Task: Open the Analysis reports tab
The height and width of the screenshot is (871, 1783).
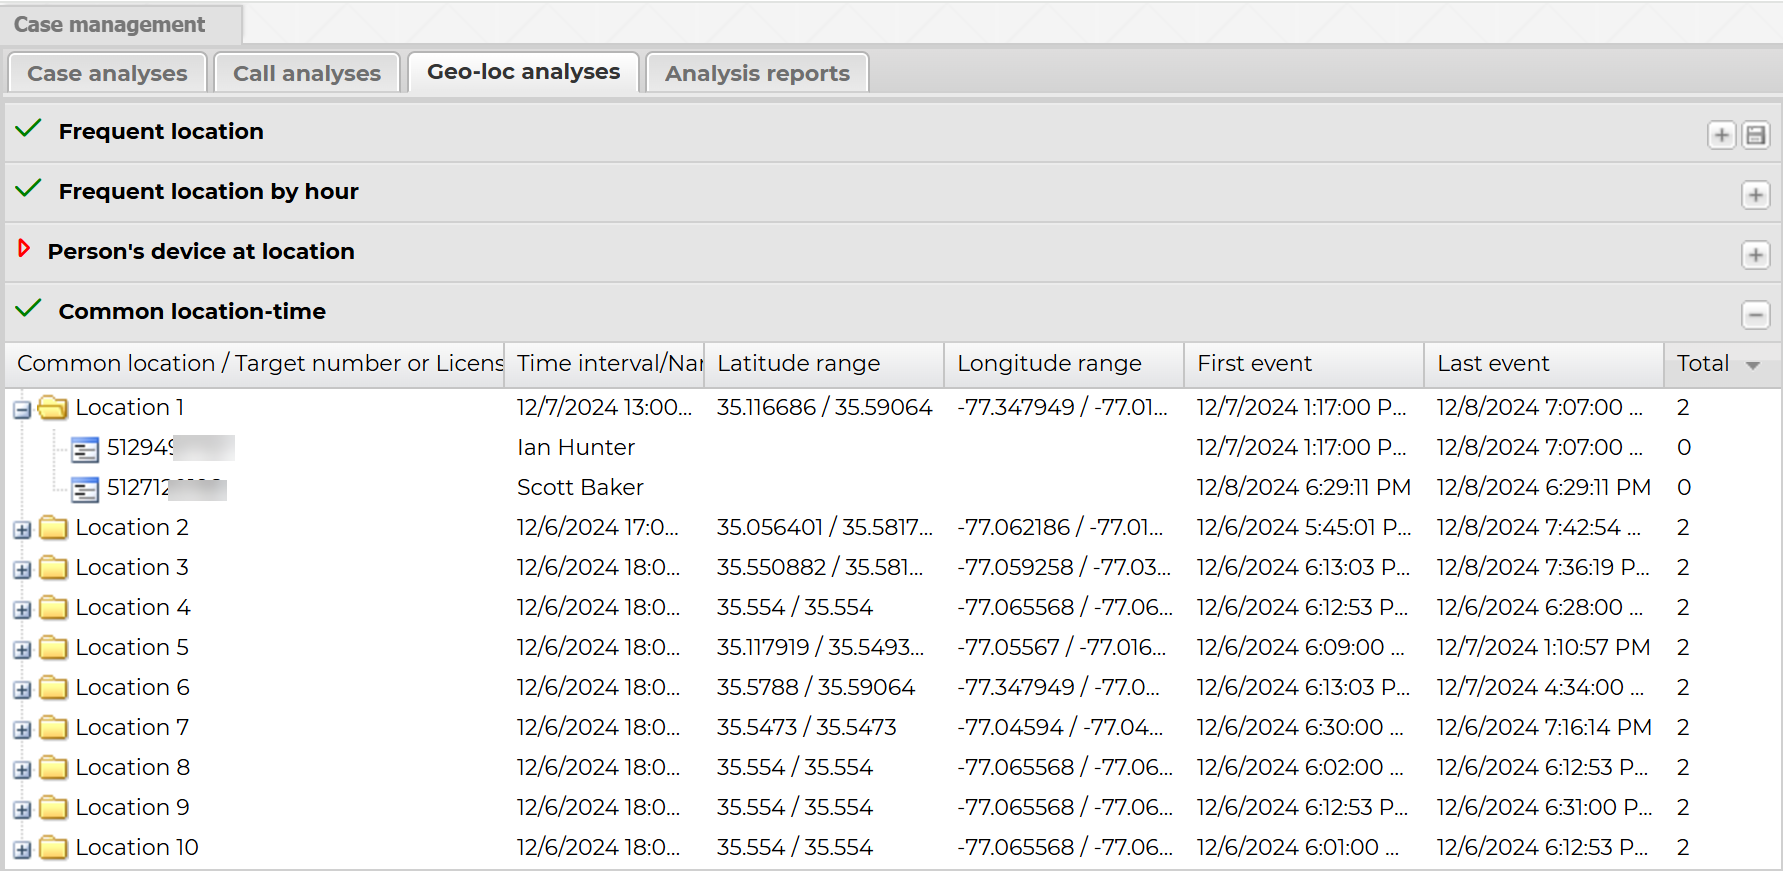Action: tap(756, 73)
